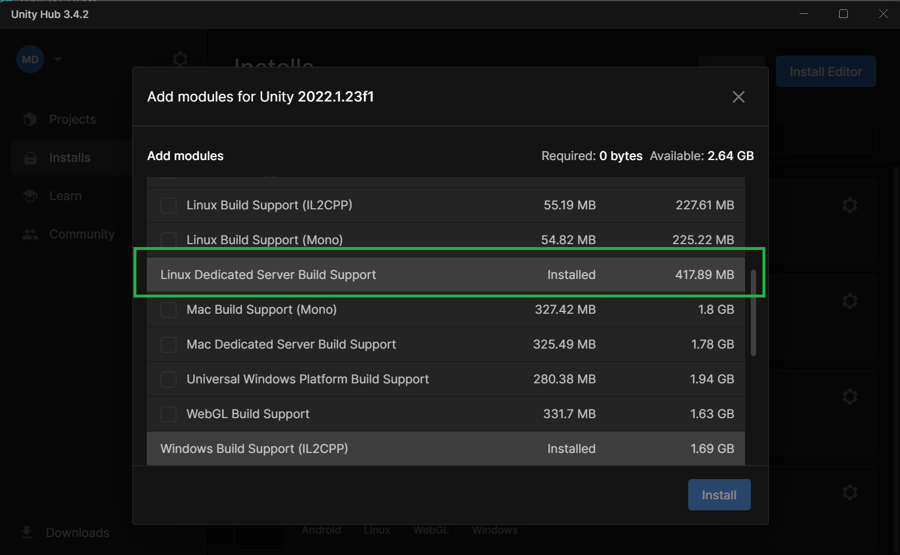This screenshot has width=900, height=555.
Task: Click the Community people icon
Action: point(30,234)
